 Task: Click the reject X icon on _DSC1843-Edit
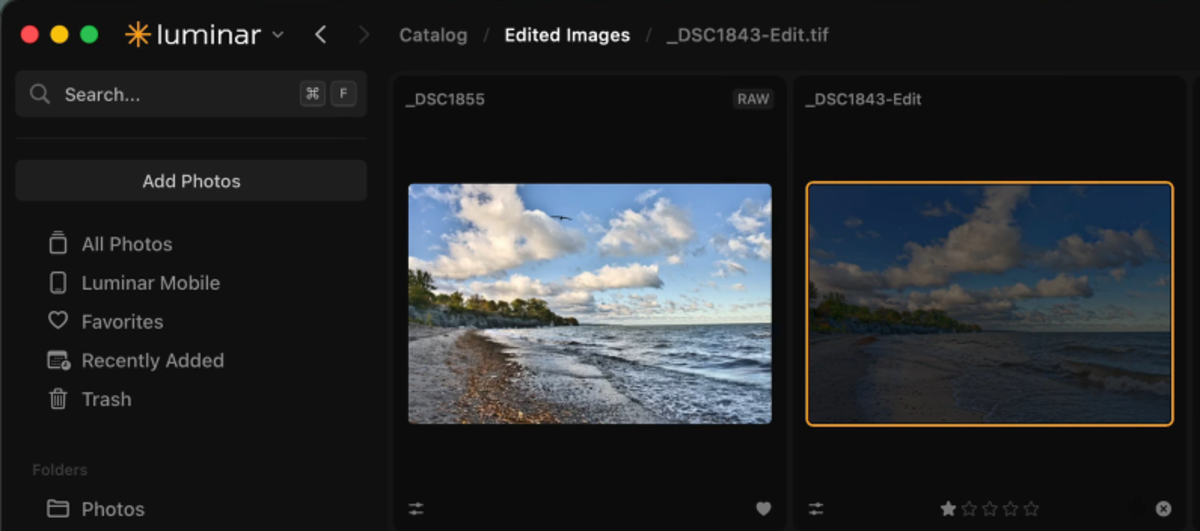1163,509
